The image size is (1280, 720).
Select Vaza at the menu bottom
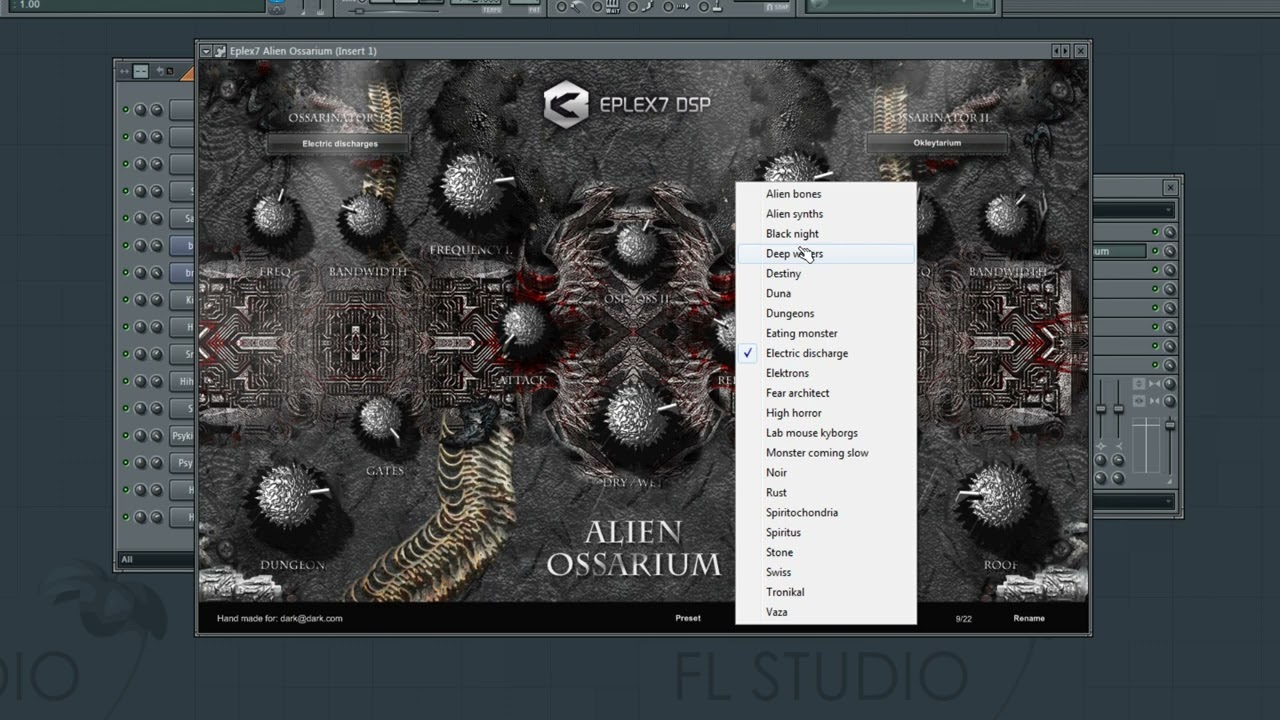pyautogui.click(x=826, y=612)
